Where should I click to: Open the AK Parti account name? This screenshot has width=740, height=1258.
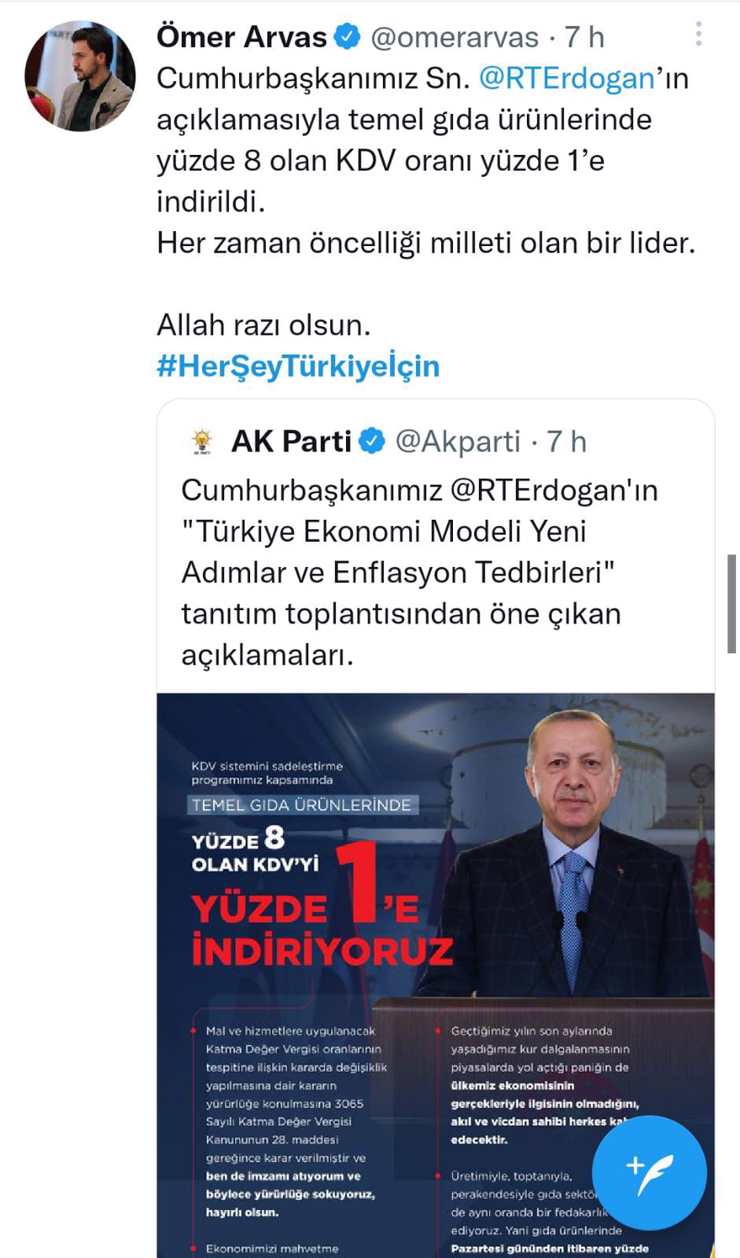(291, 441)
